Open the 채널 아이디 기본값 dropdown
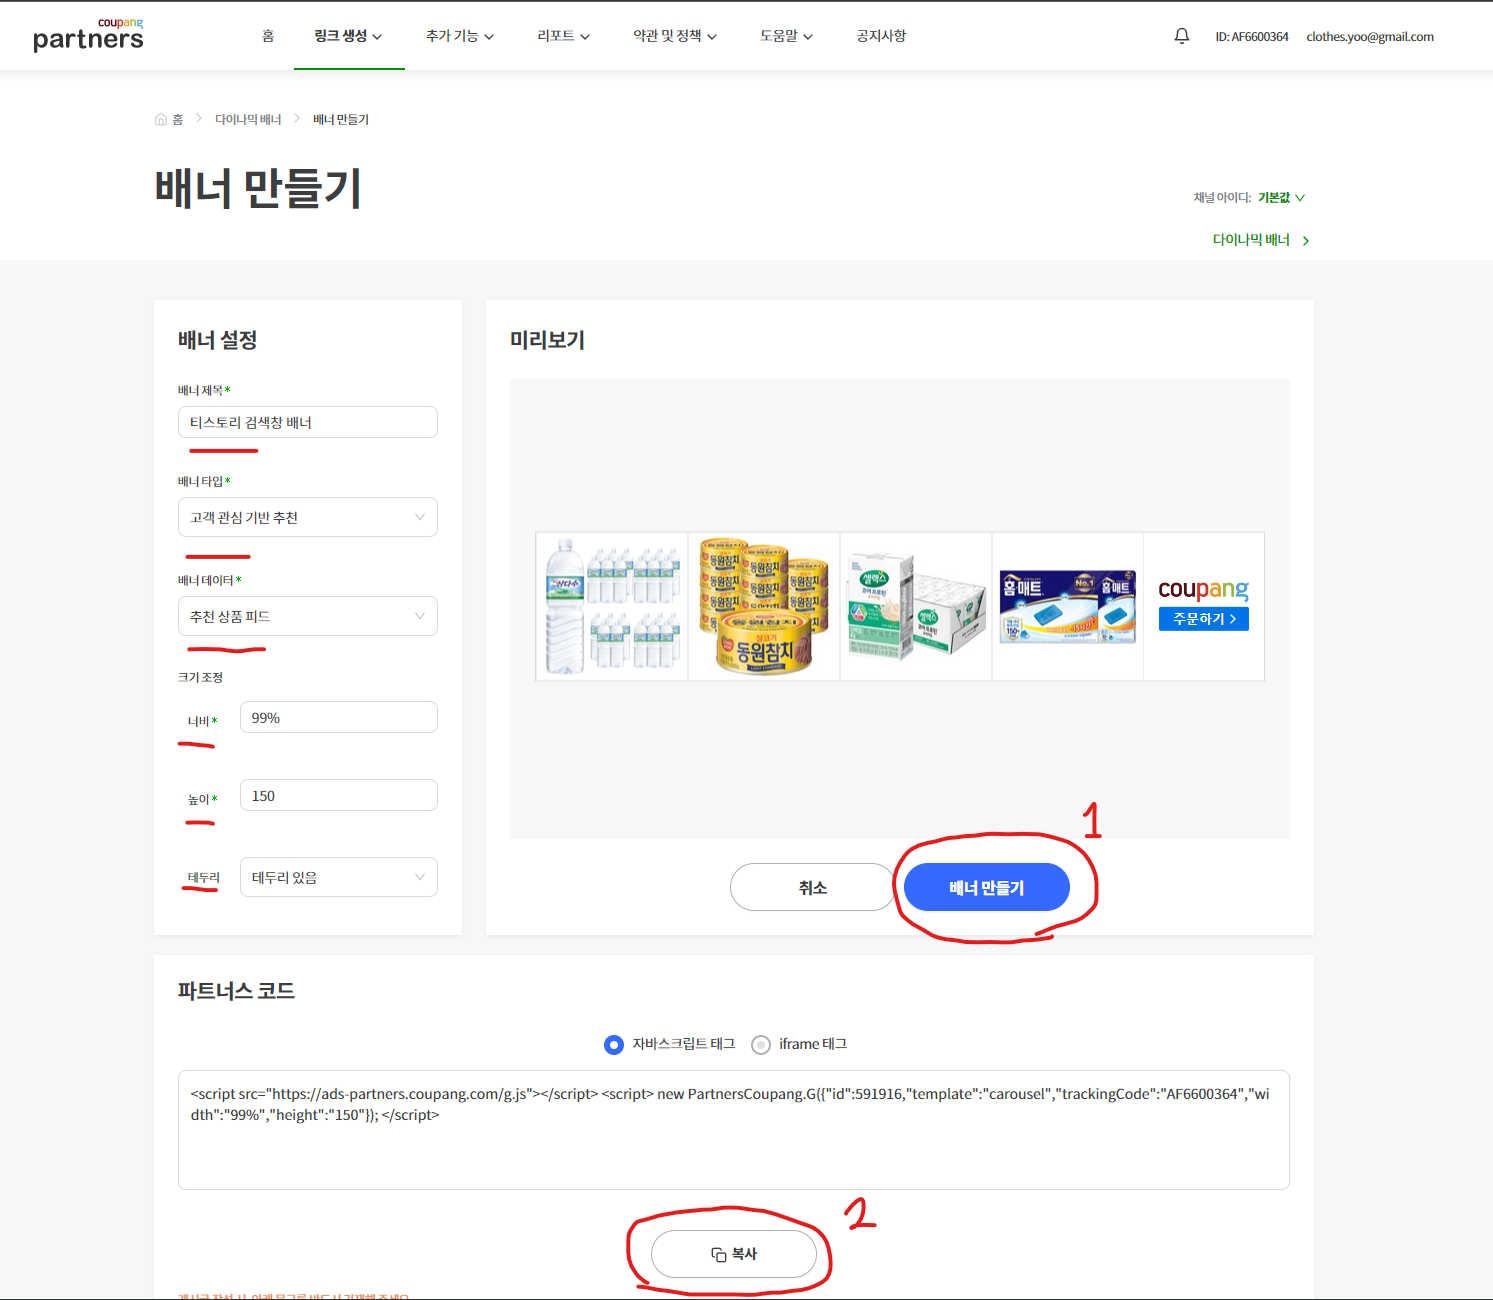This screenshot has height=1300, width=1493. click(1281, 198)
